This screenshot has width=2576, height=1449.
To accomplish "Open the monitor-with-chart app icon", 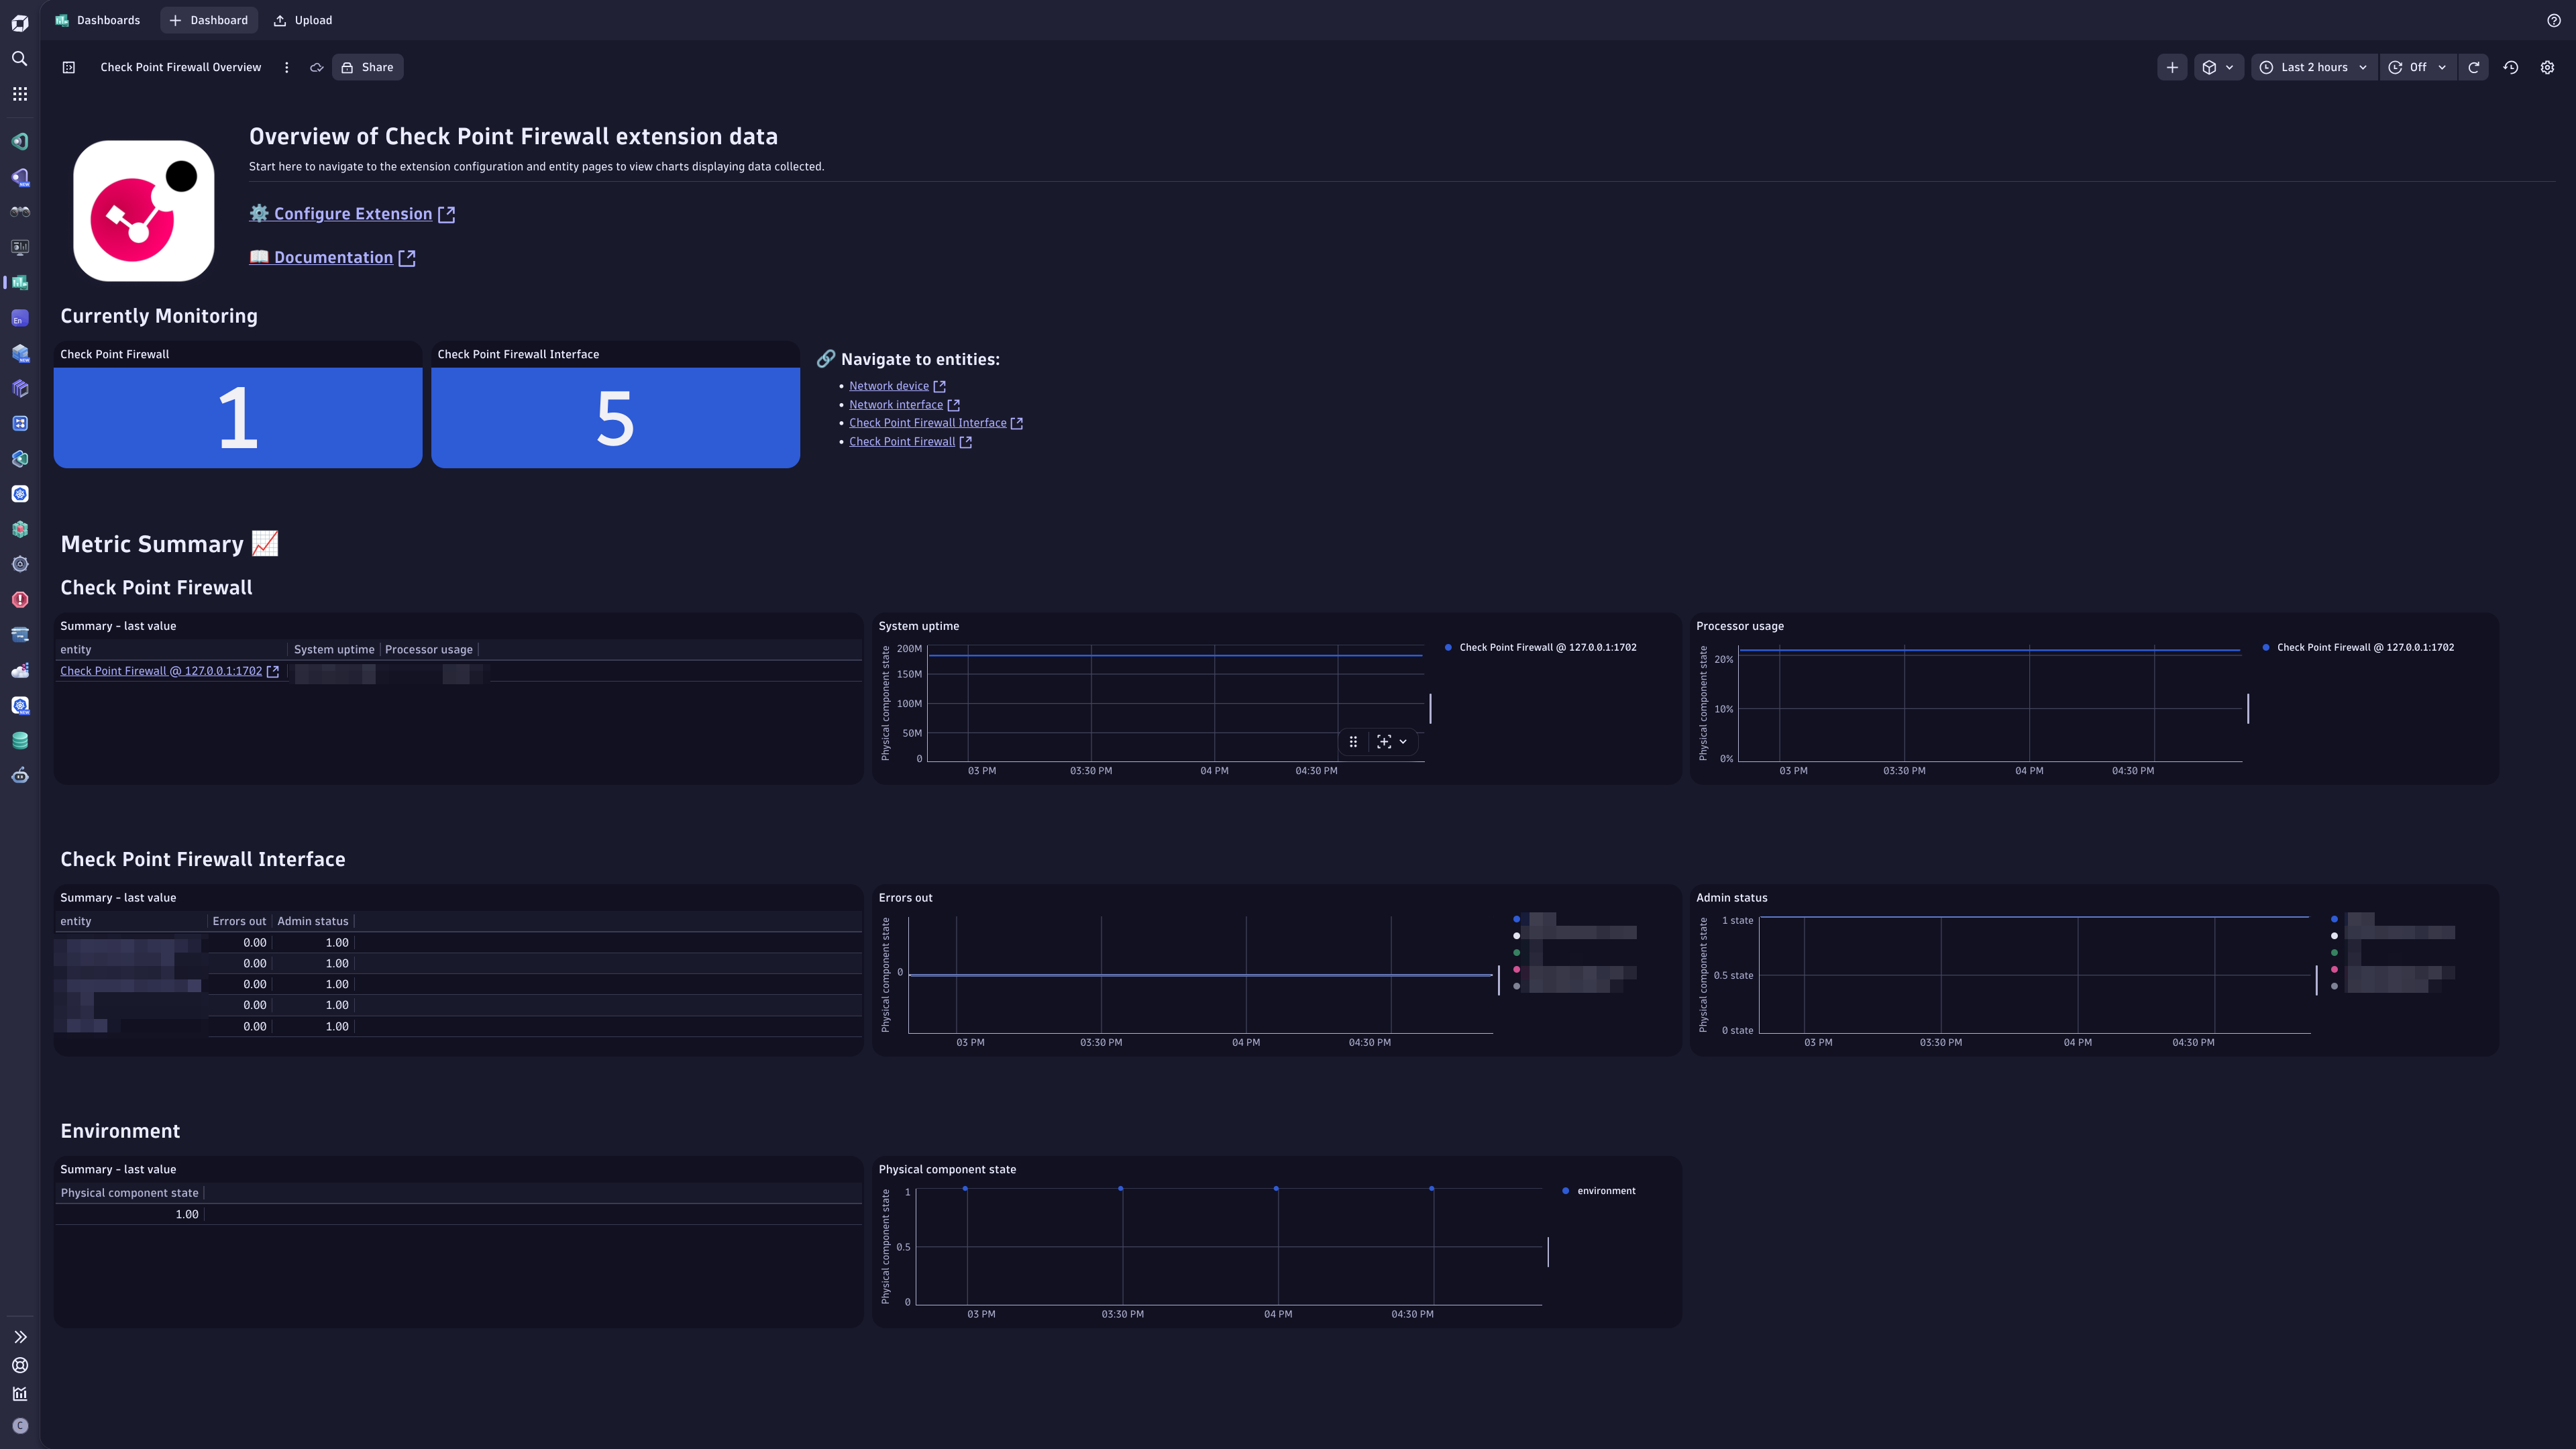I will (20, 247).
